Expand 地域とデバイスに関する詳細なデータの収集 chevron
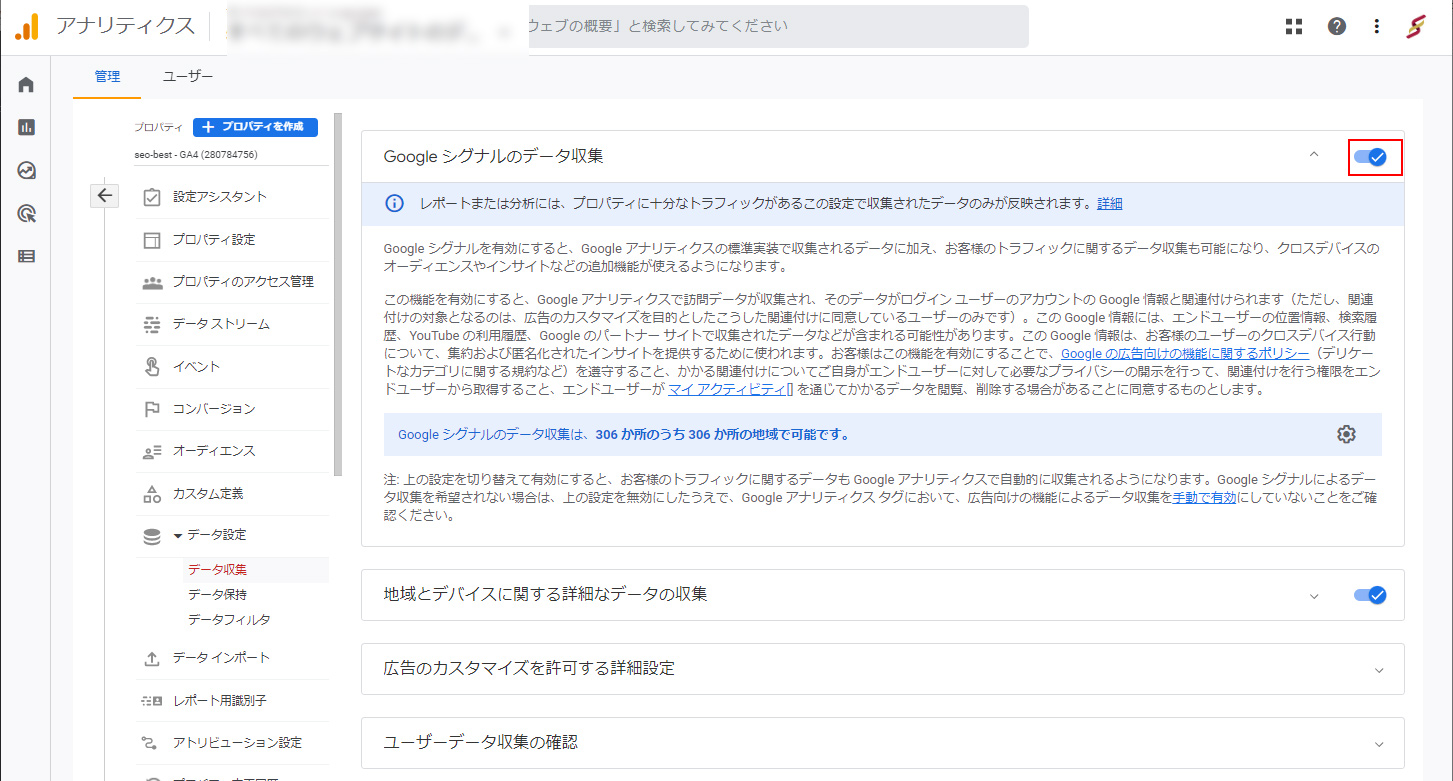The width and height of the screenshot is (1453, 781). [1314, 596]
